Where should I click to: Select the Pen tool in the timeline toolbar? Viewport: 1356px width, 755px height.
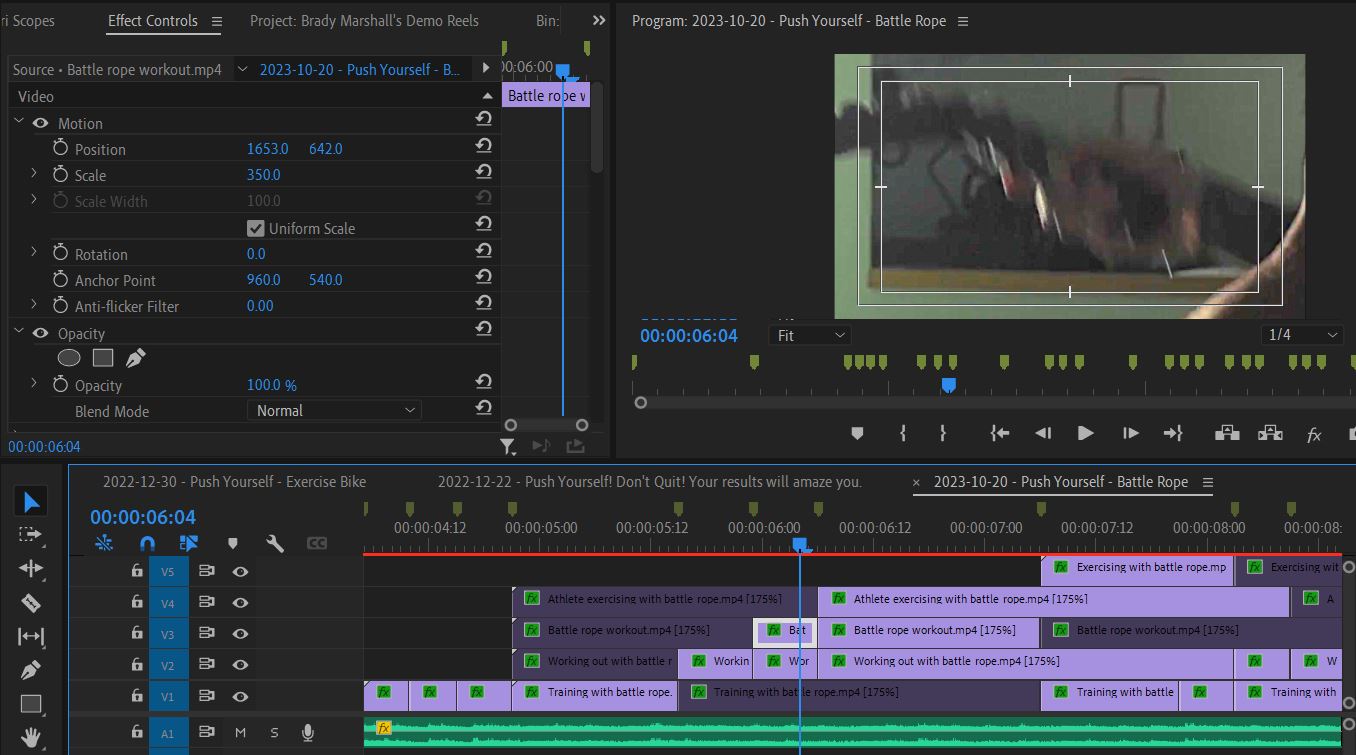(x=30, y=670)
